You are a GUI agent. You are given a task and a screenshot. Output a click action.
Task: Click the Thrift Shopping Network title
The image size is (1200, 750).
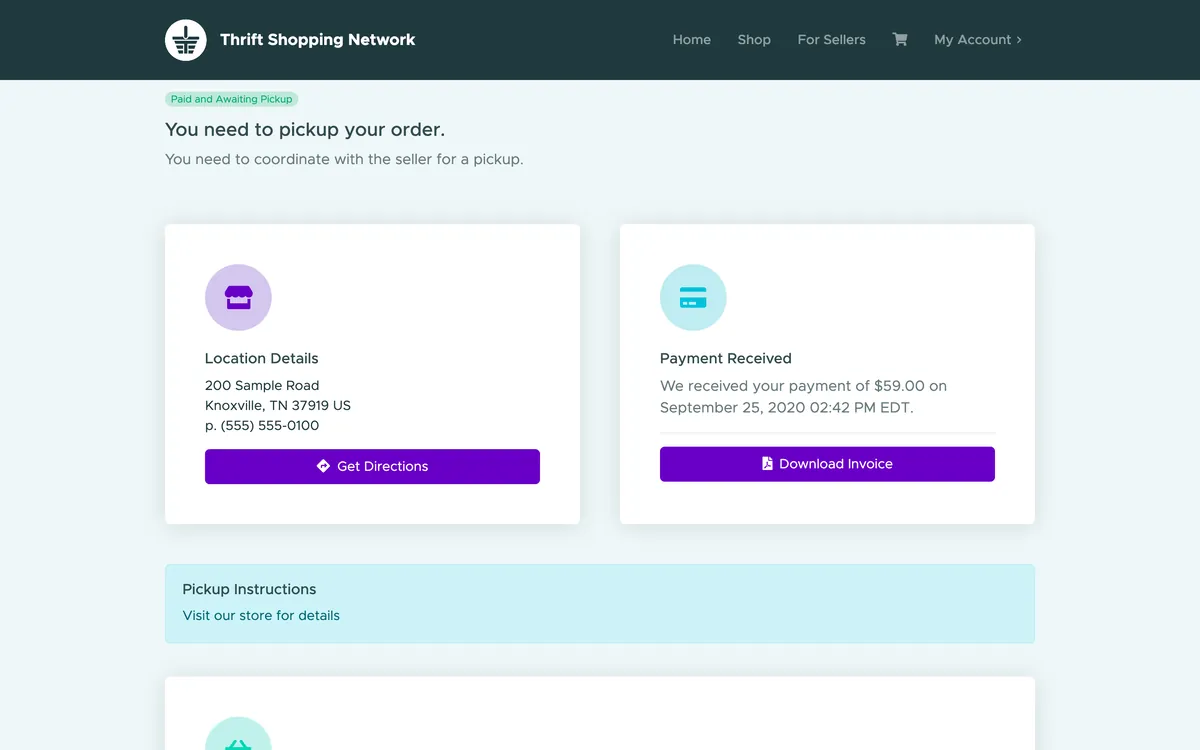tap(318, 40)
